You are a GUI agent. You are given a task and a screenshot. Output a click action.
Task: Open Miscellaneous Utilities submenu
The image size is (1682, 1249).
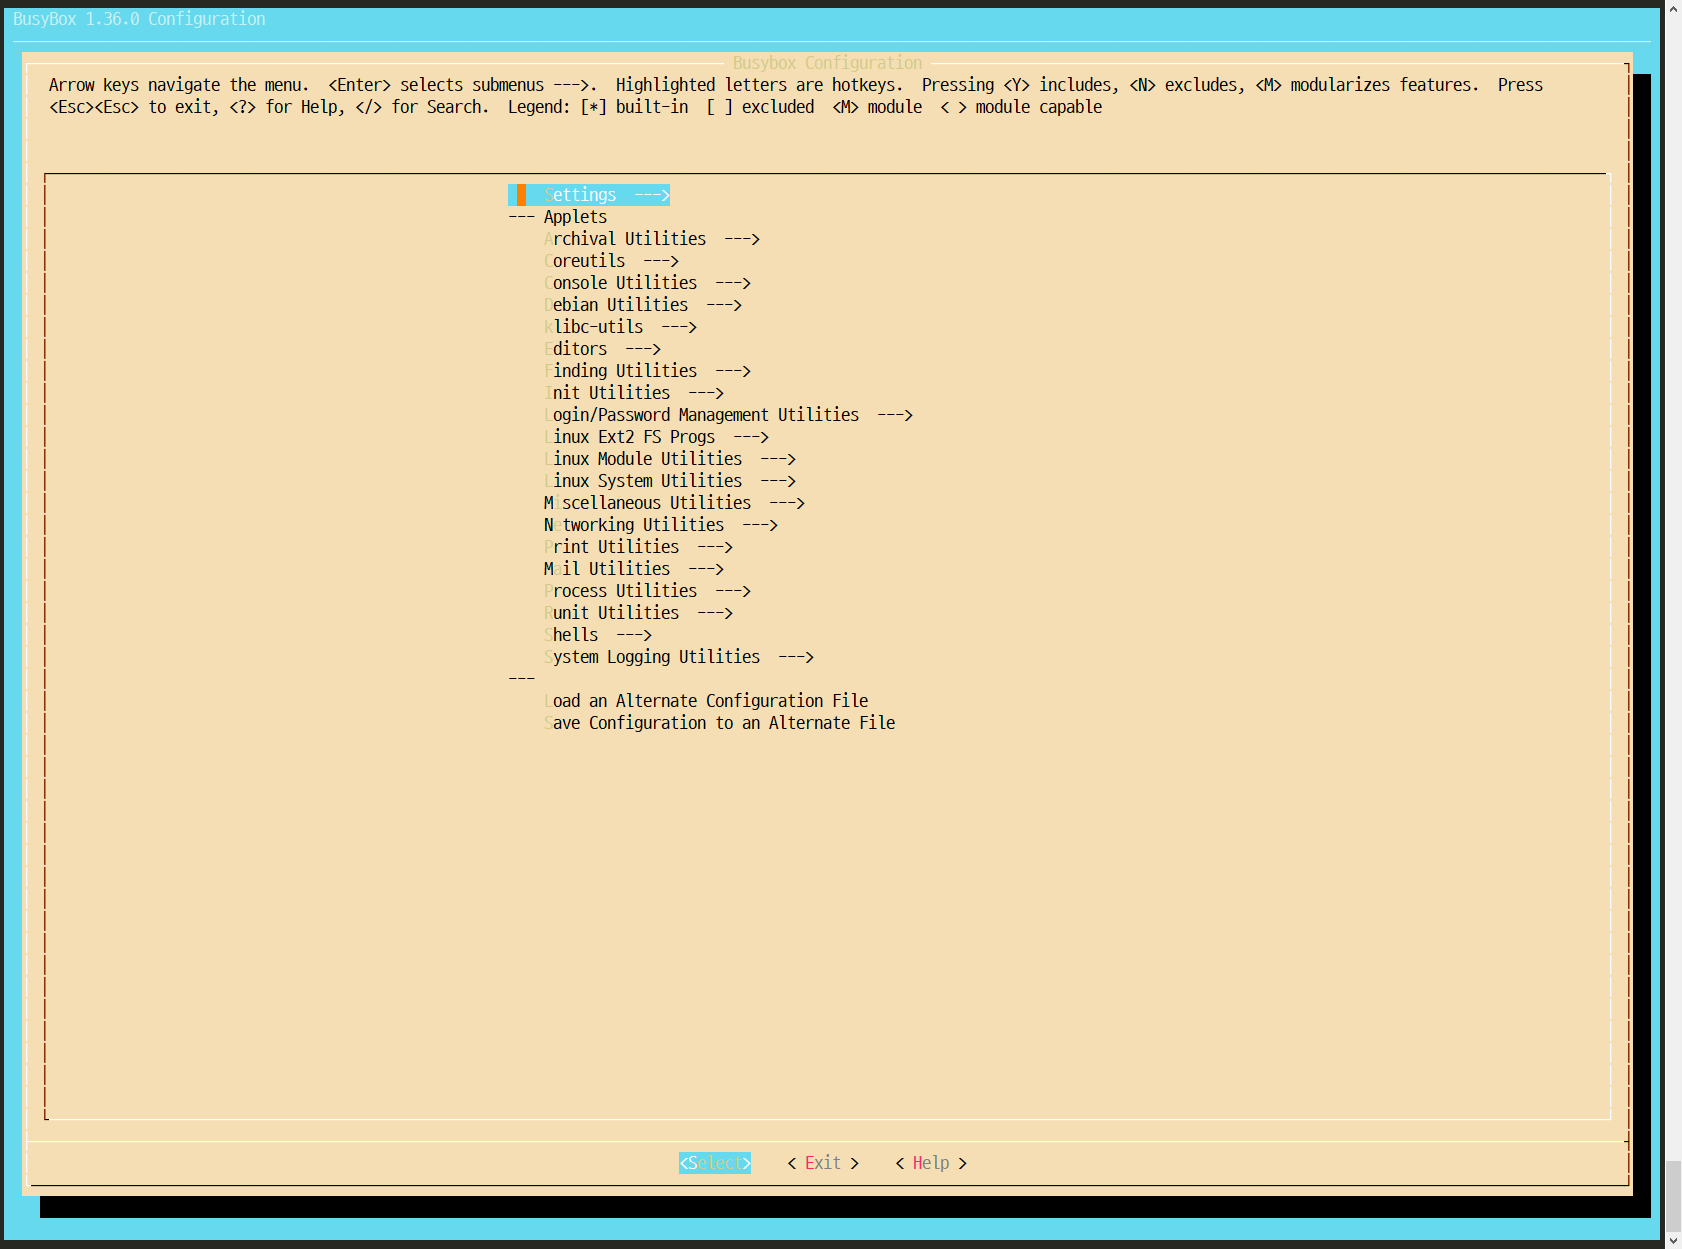coord(674,503)
